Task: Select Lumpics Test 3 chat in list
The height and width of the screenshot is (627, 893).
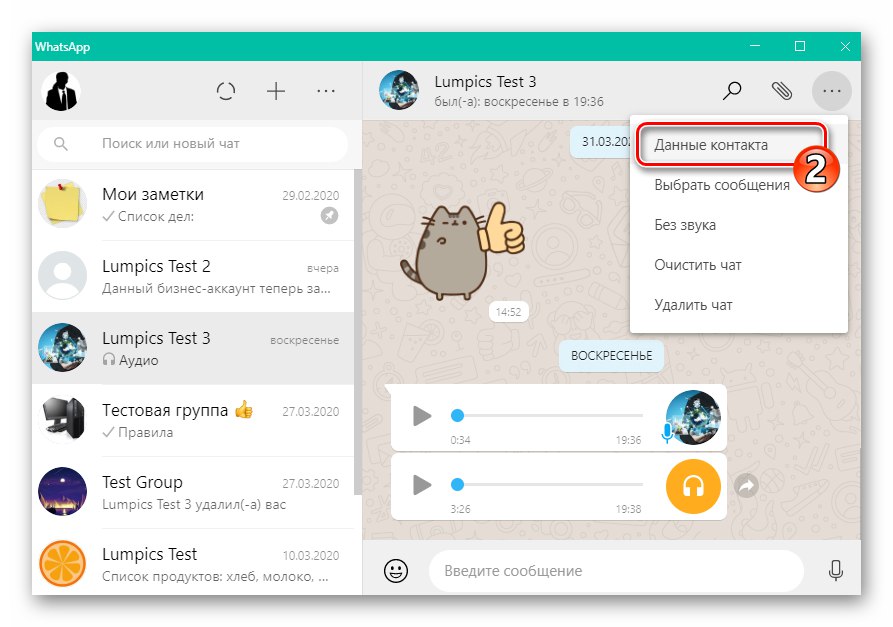Action: click(x=193, y=348)
